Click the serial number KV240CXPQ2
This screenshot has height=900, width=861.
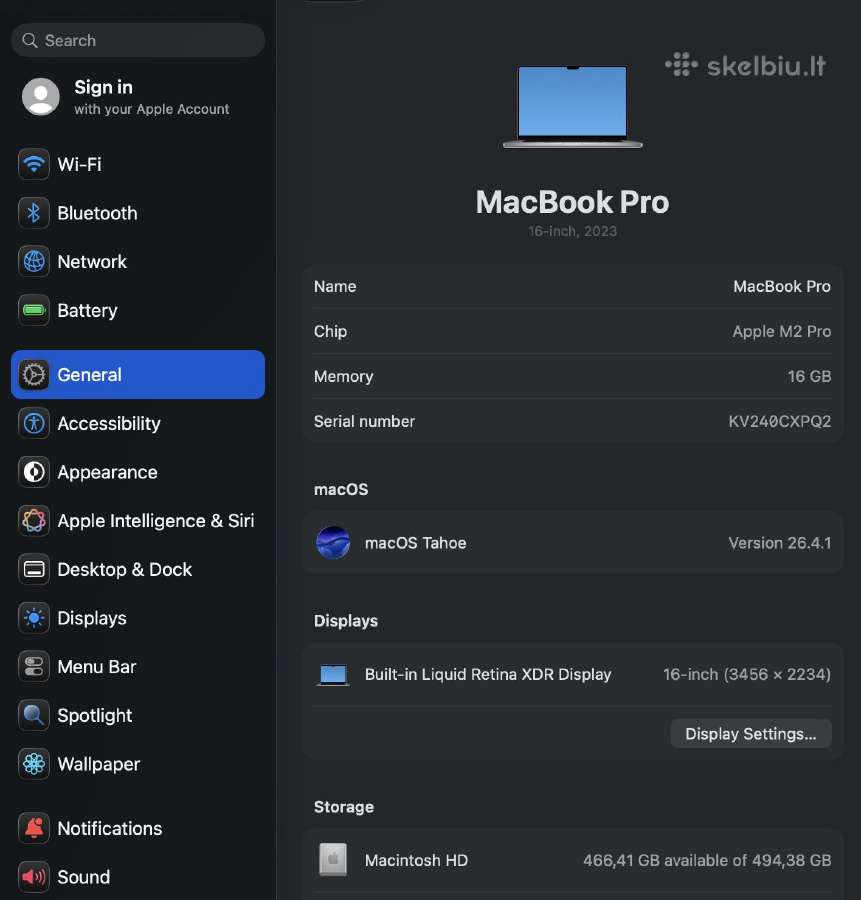pyautogui.click(x=779, y=421)
